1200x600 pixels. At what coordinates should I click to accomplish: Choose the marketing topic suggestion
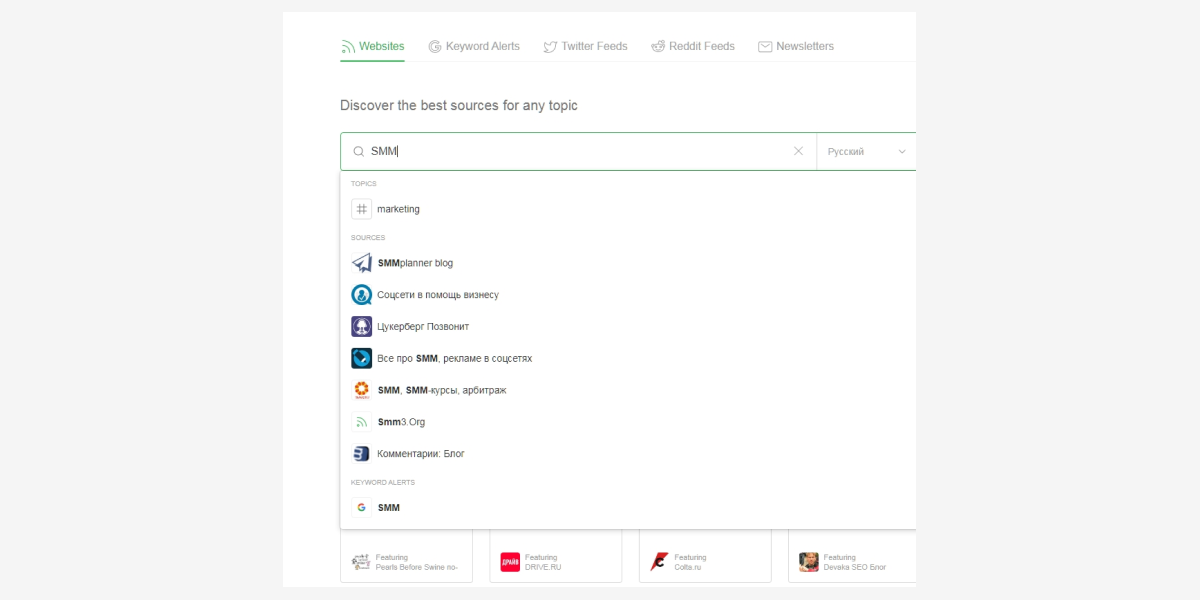pos(628,209)
